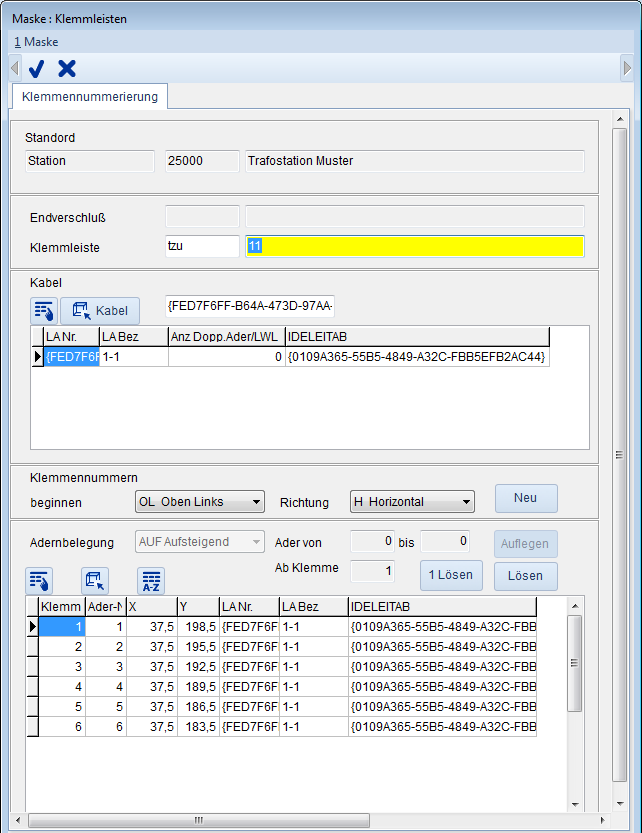Screen dimensions: 642x833
Task: Click the IDELEITAB column header in the Kabel table
Action: [417, 337]
